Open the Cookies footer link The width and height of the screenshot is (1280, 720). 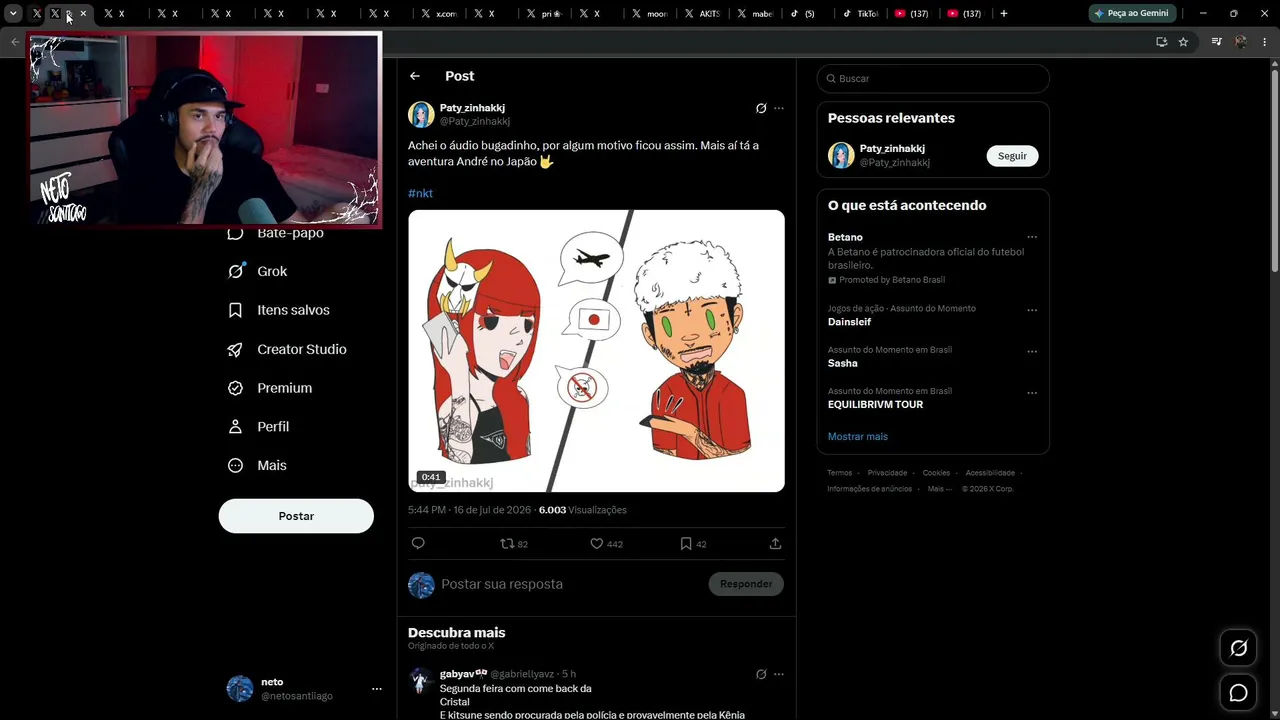[936, 473]
